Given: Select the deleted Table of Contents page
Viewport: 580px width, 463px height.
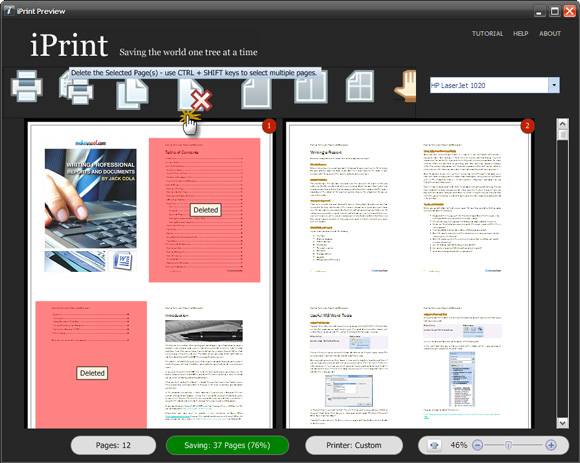Looking at the screenshot, I should 205,210.
